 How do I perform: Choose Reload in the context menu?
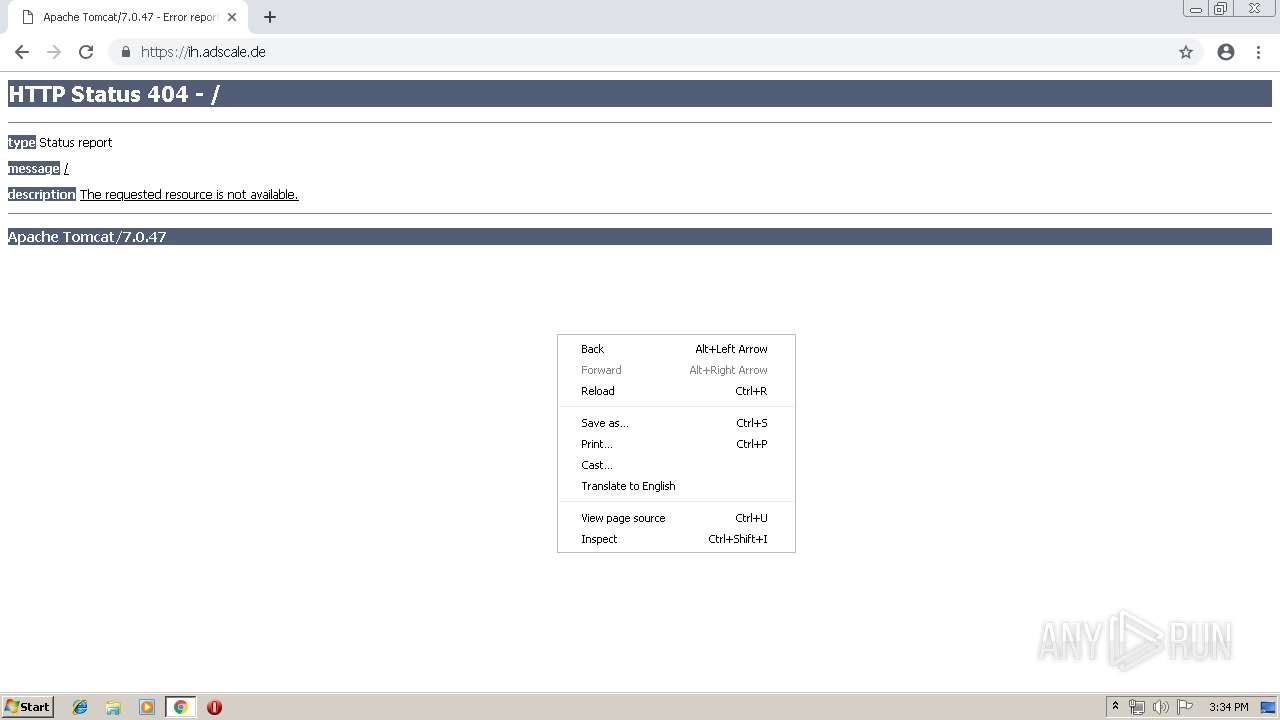[676, 391]
